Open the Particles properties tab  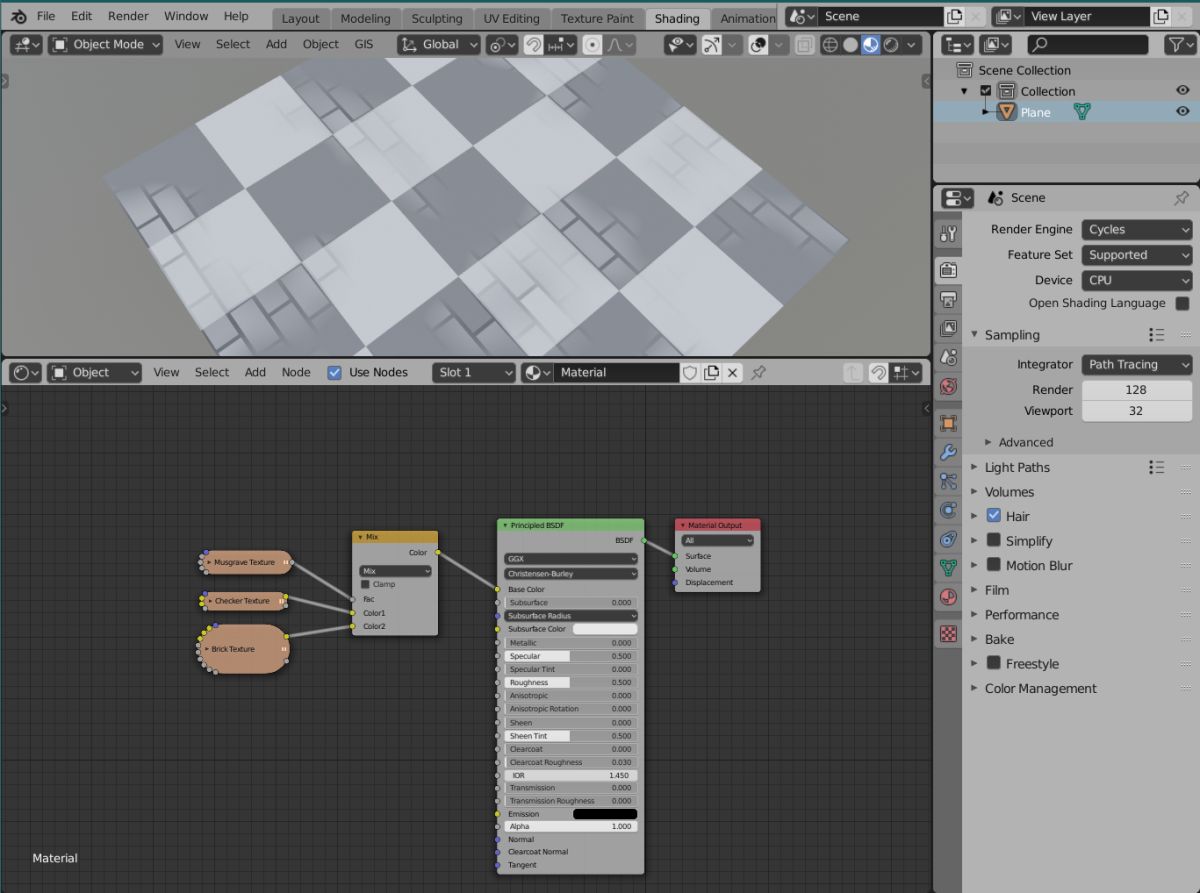click(948, 481)
